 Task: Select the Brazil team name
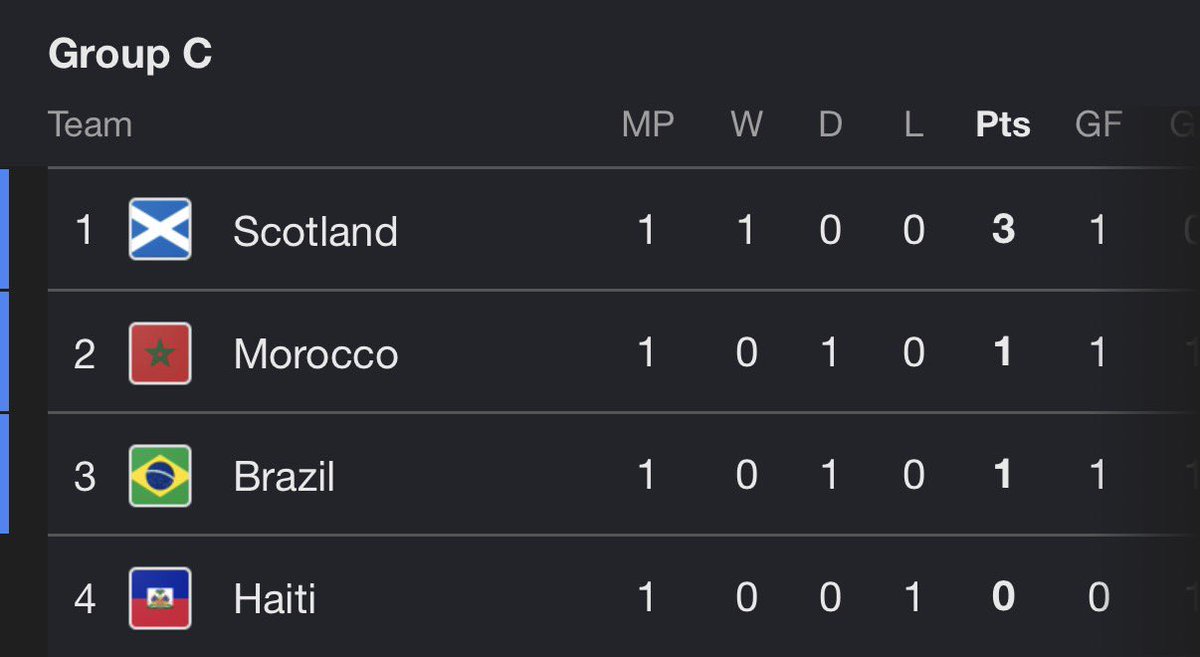[x=284, y=477]
